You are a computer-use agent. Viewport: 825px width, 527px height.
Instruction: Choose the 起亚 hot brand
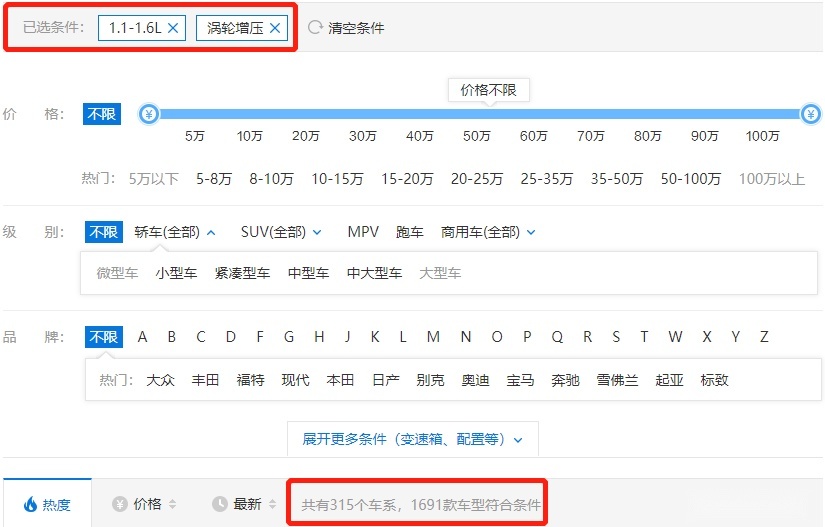[669, 380]
